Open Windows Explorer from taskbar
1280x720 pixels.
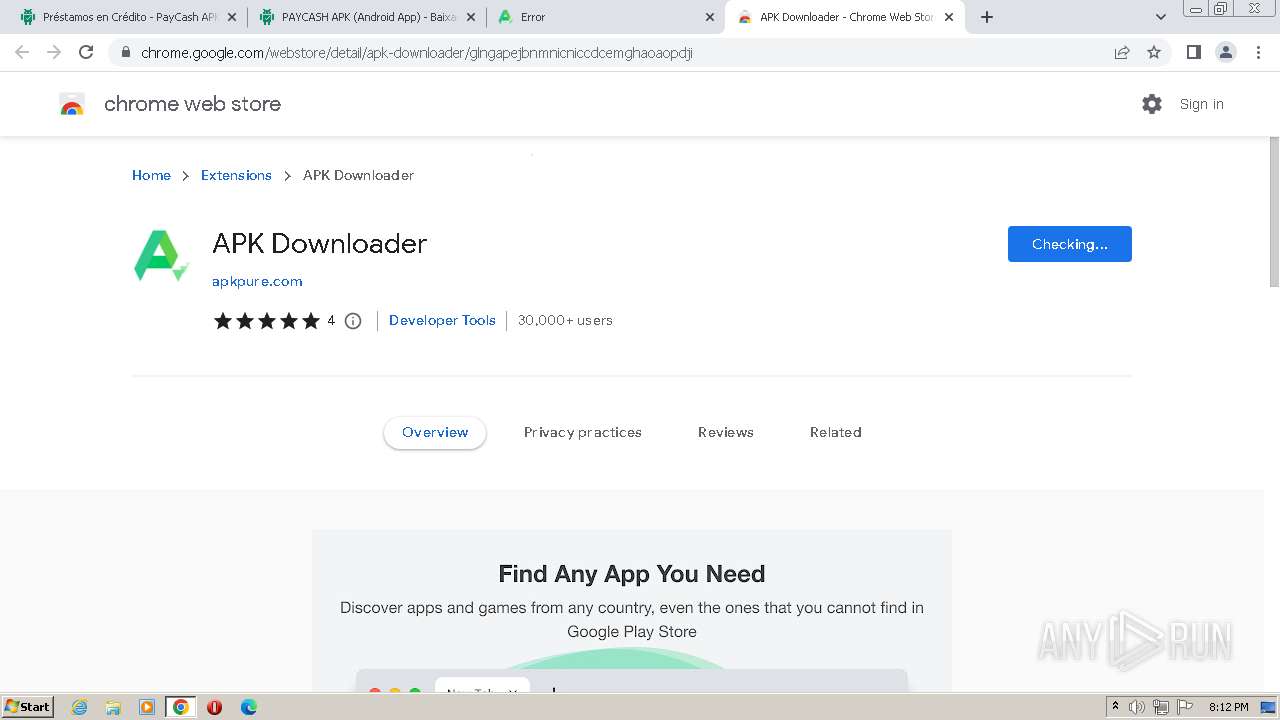[x=113, y=707]
